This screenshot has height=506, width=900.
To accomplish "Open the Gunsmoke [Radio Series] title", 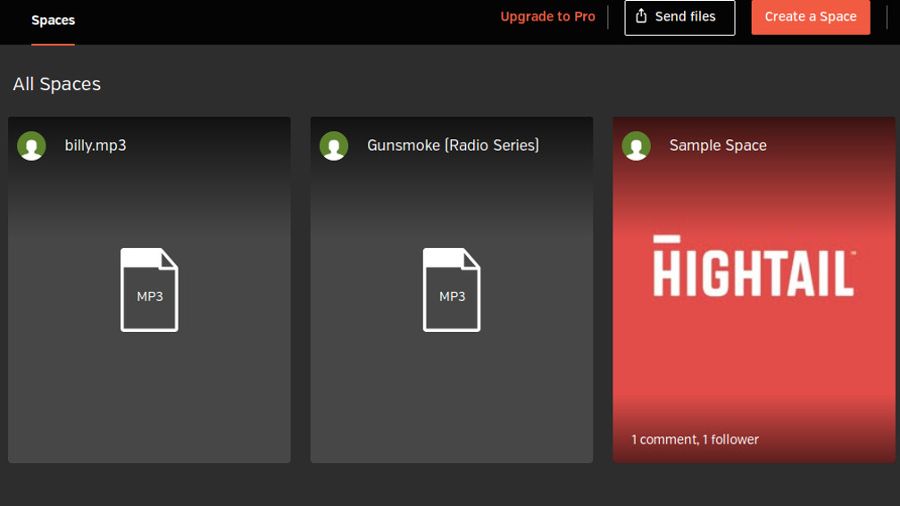I will click(x=453, y=145).
